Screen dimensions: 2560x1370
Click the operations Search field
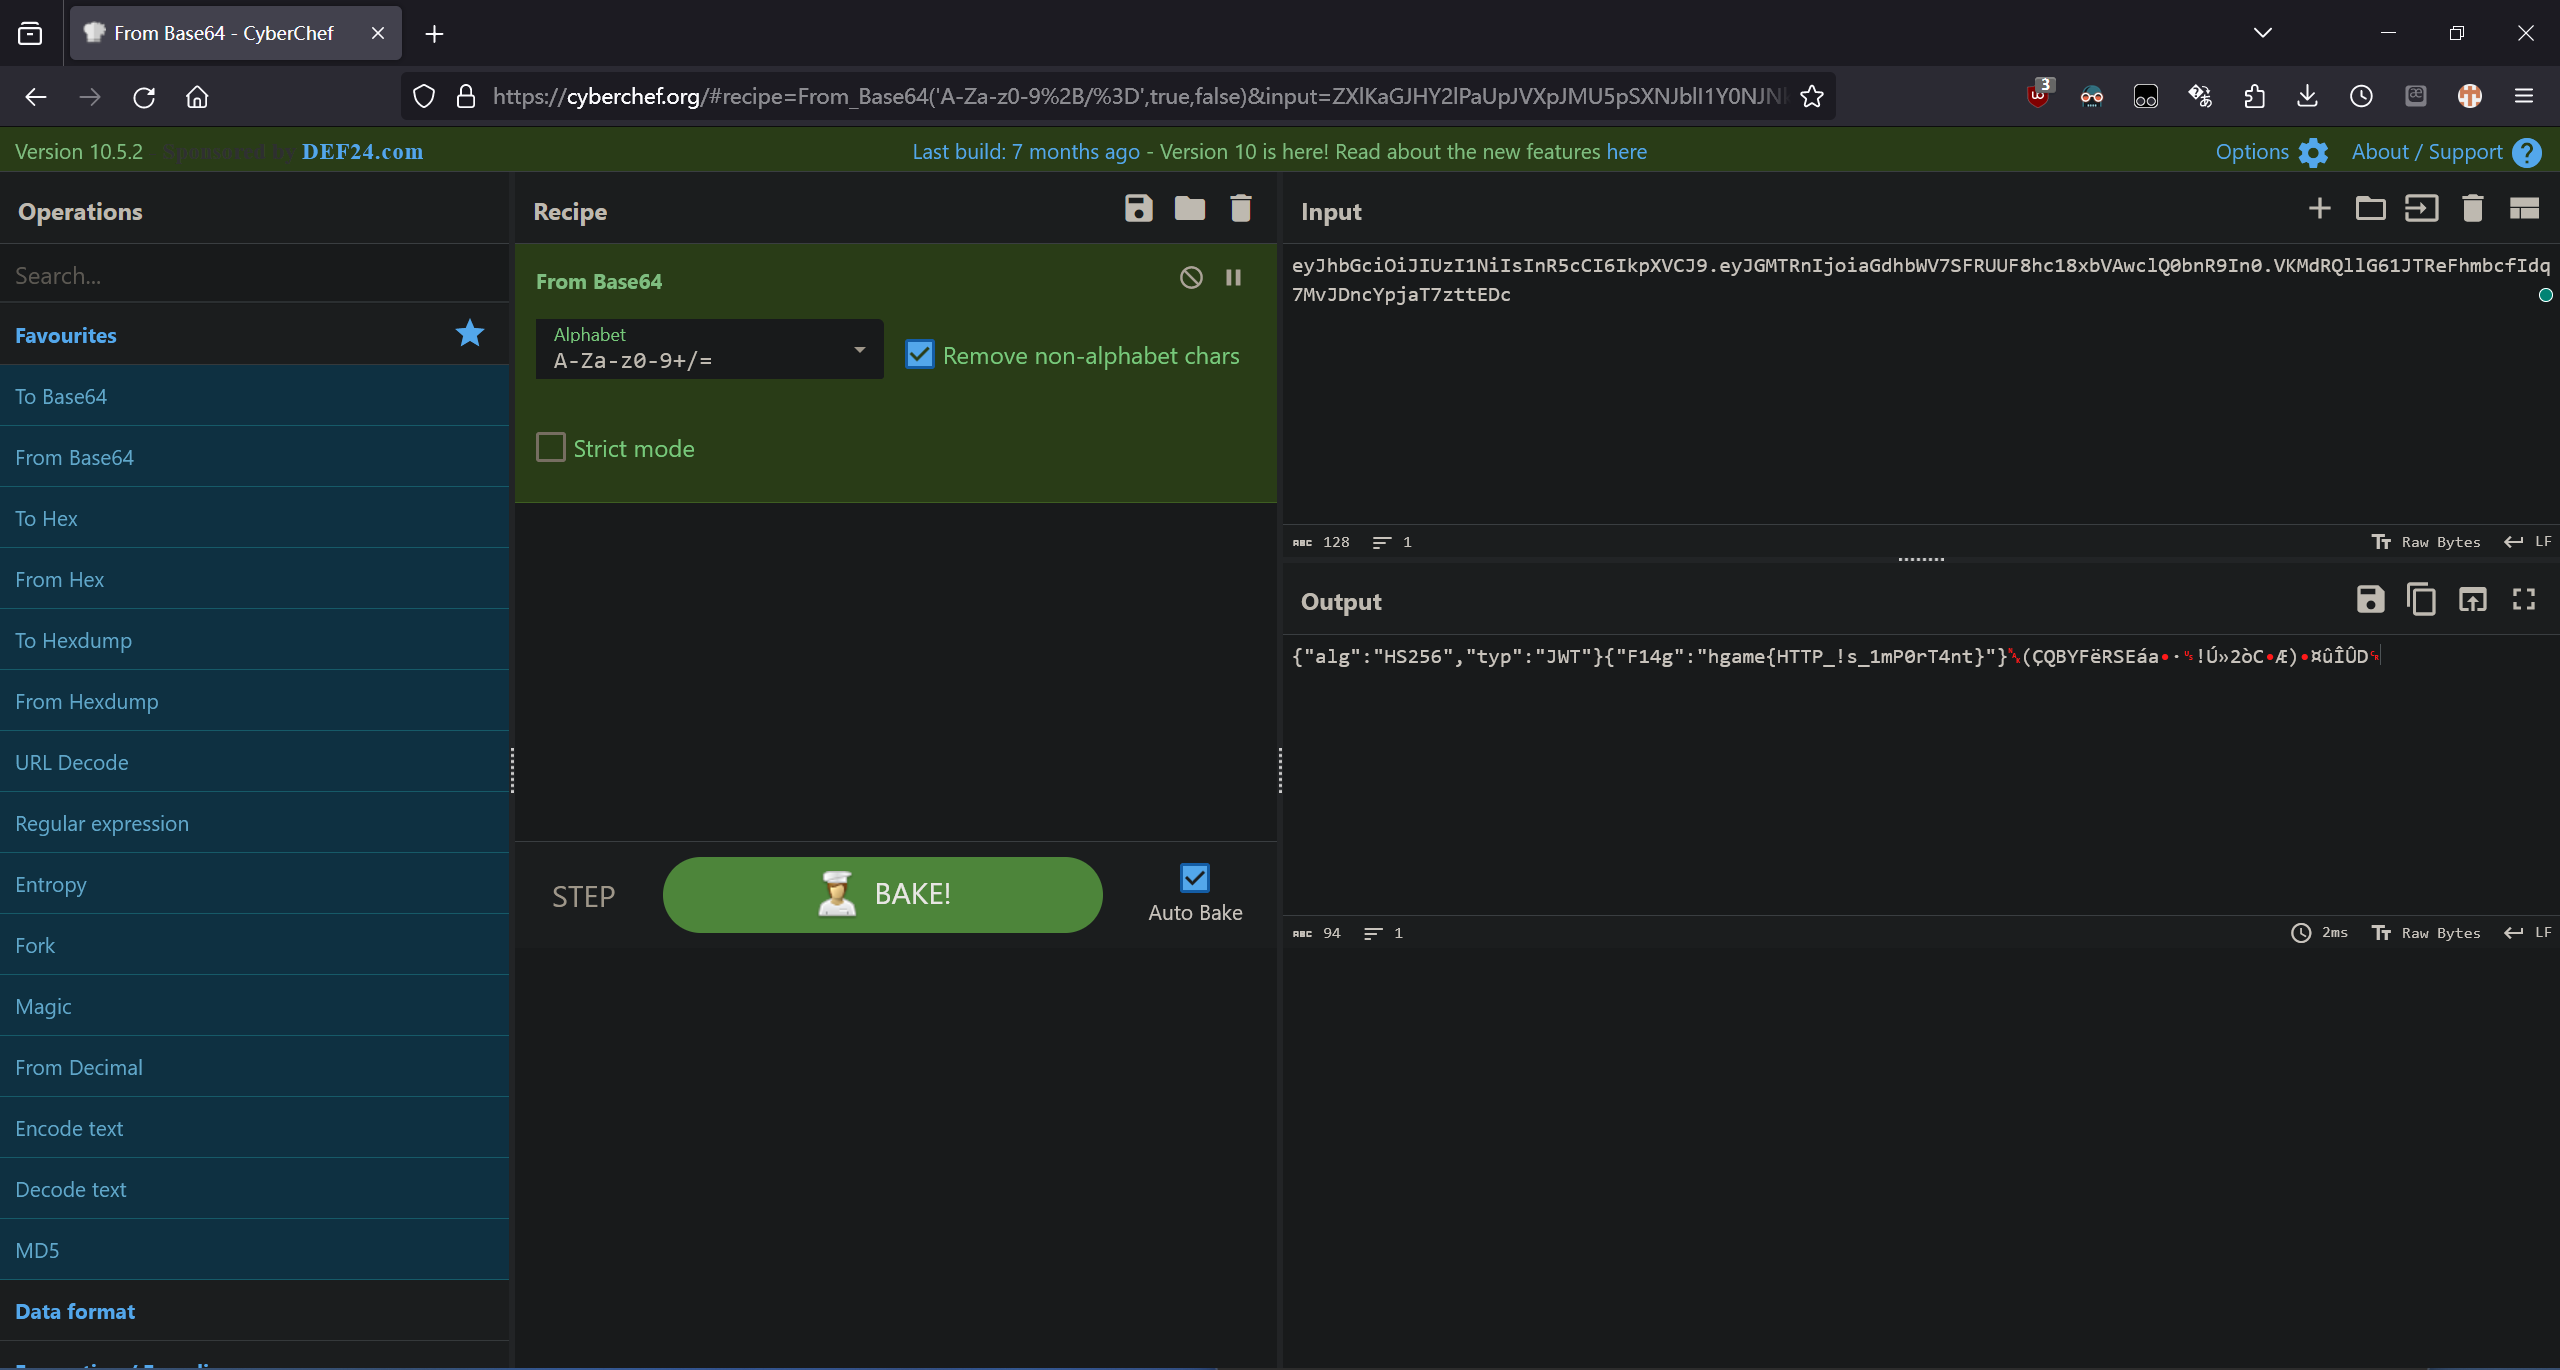255,275
